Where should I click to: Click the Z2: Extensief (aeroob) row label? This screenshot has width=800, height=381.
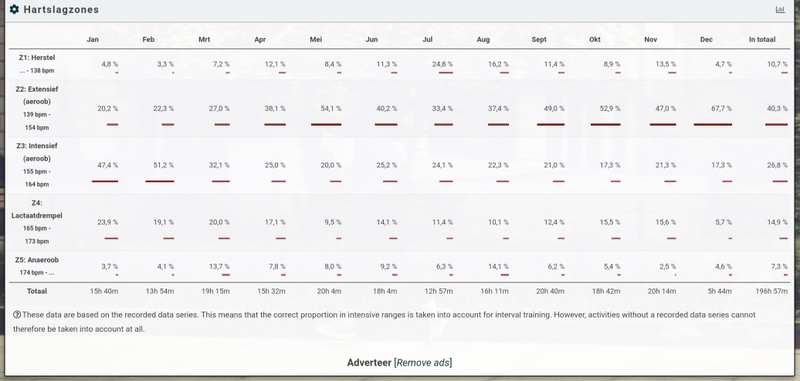[x=37, y=95]
